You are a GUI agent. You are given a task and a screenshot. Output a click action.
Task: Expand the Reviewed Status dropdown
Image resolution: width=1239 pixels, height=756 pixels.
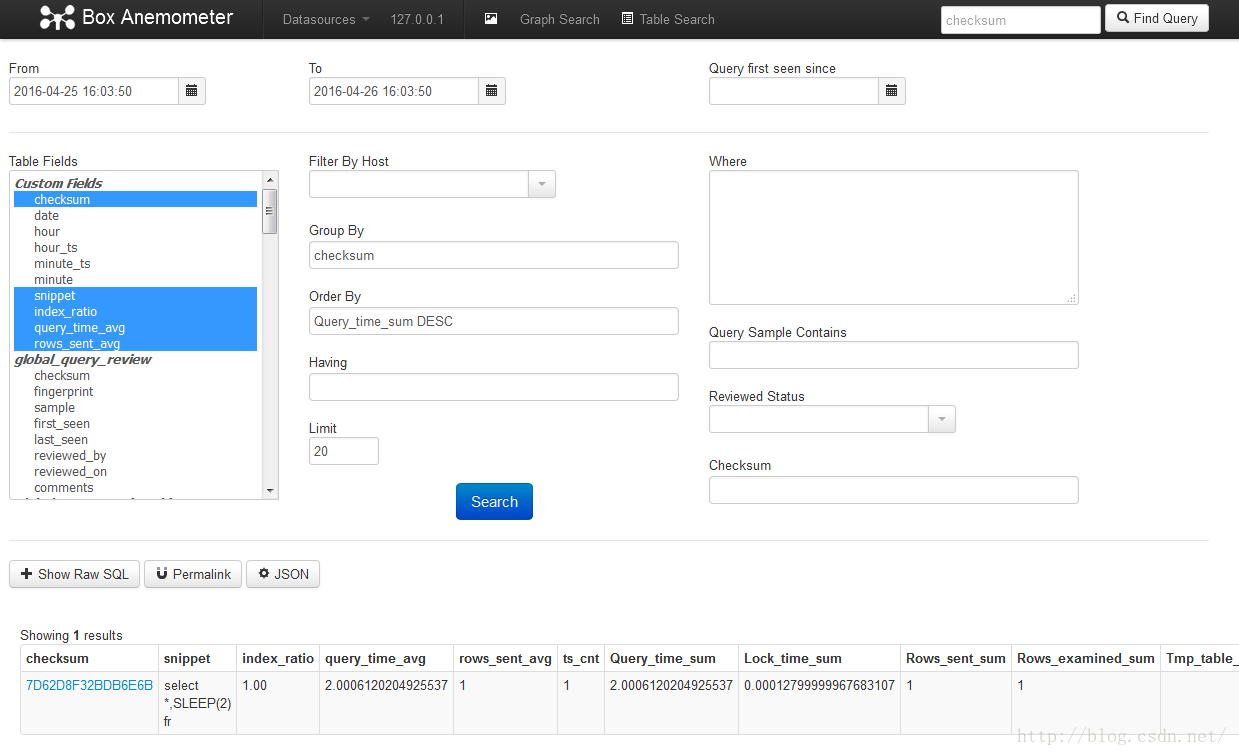click(x=941, y=419)
